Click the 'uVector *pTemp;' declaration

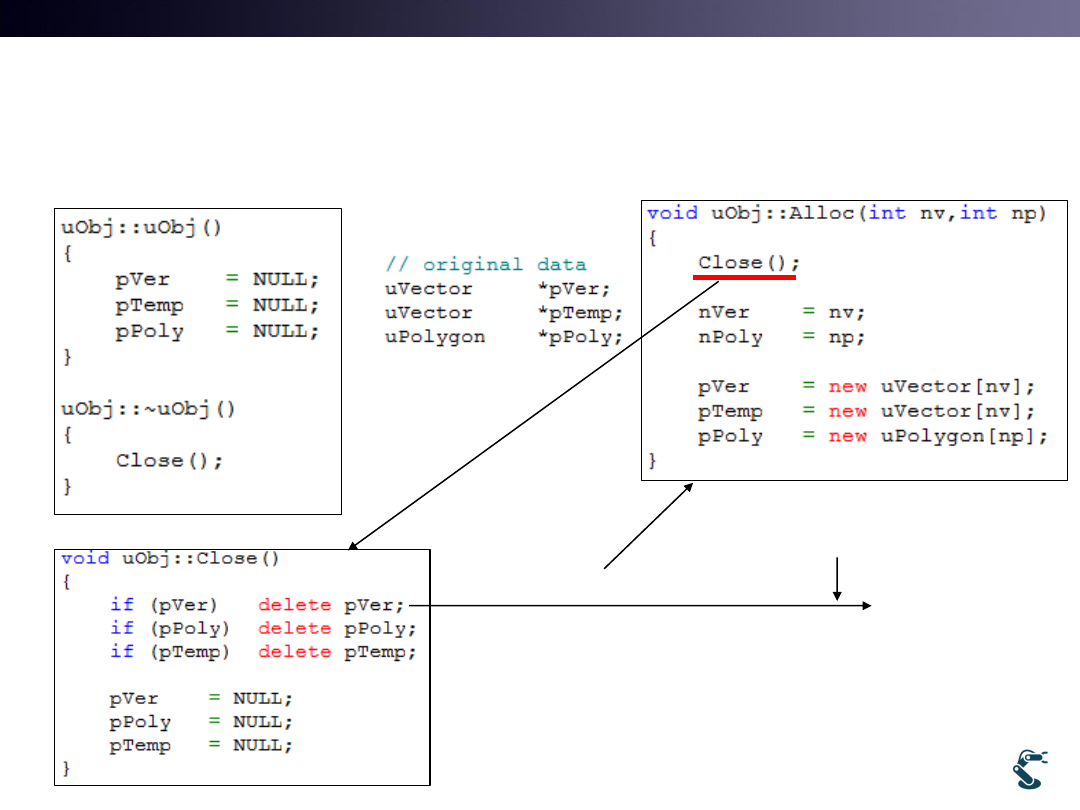point(504,312)
